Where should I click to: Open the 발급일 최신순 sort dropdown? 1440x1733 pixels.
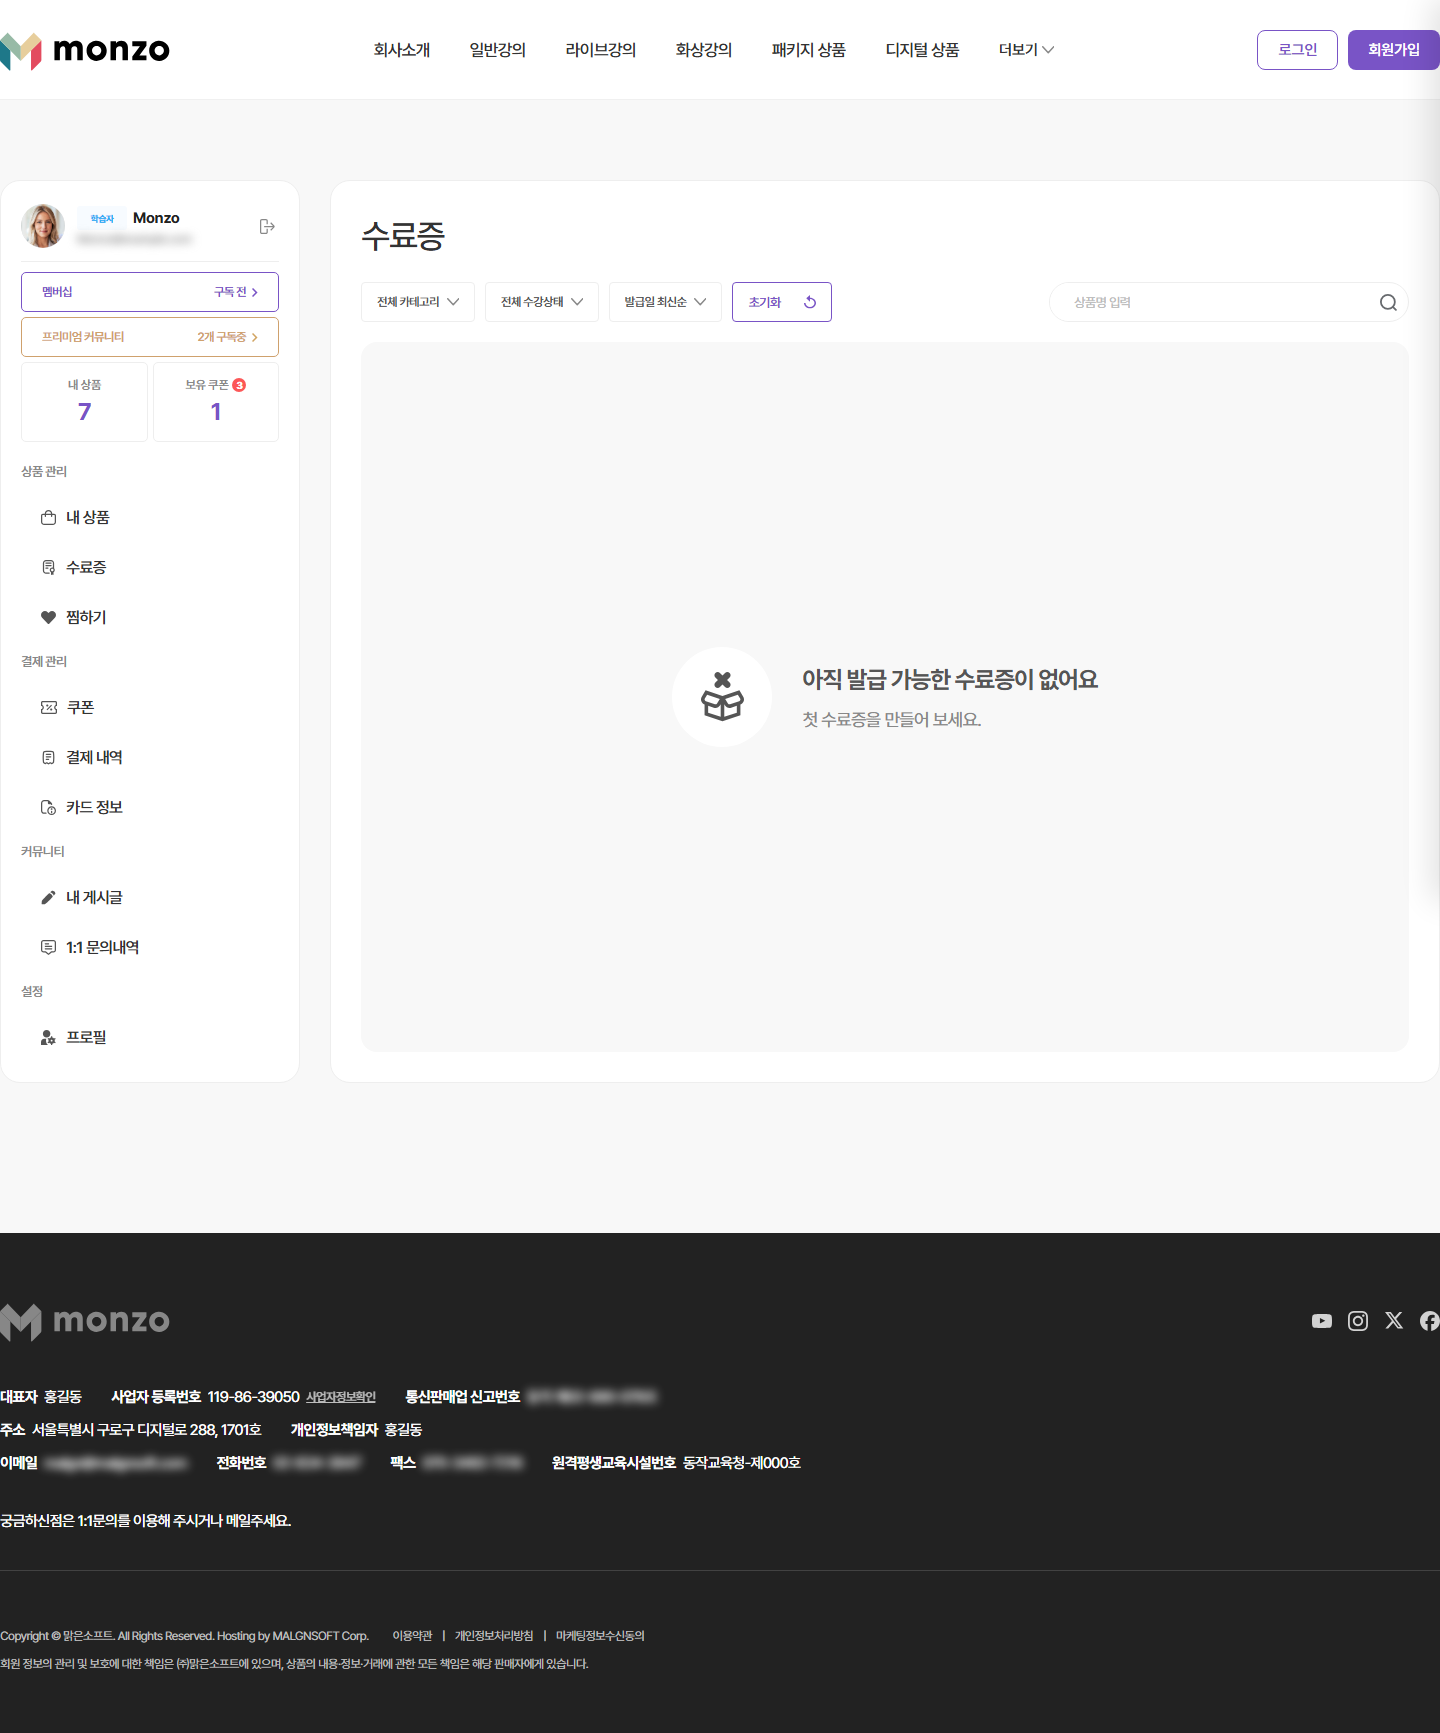[x=665, y=302]
